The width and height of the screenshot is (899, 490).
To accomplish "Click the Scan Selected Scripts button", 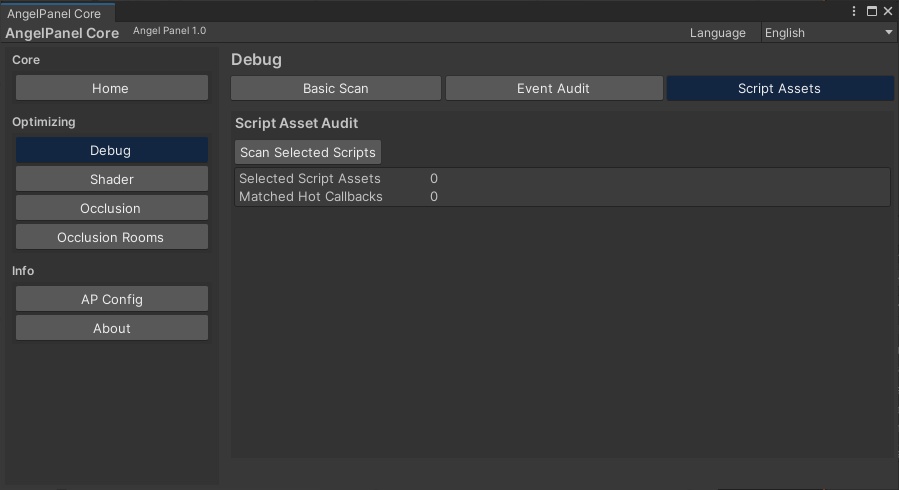I will coord(308,152).
